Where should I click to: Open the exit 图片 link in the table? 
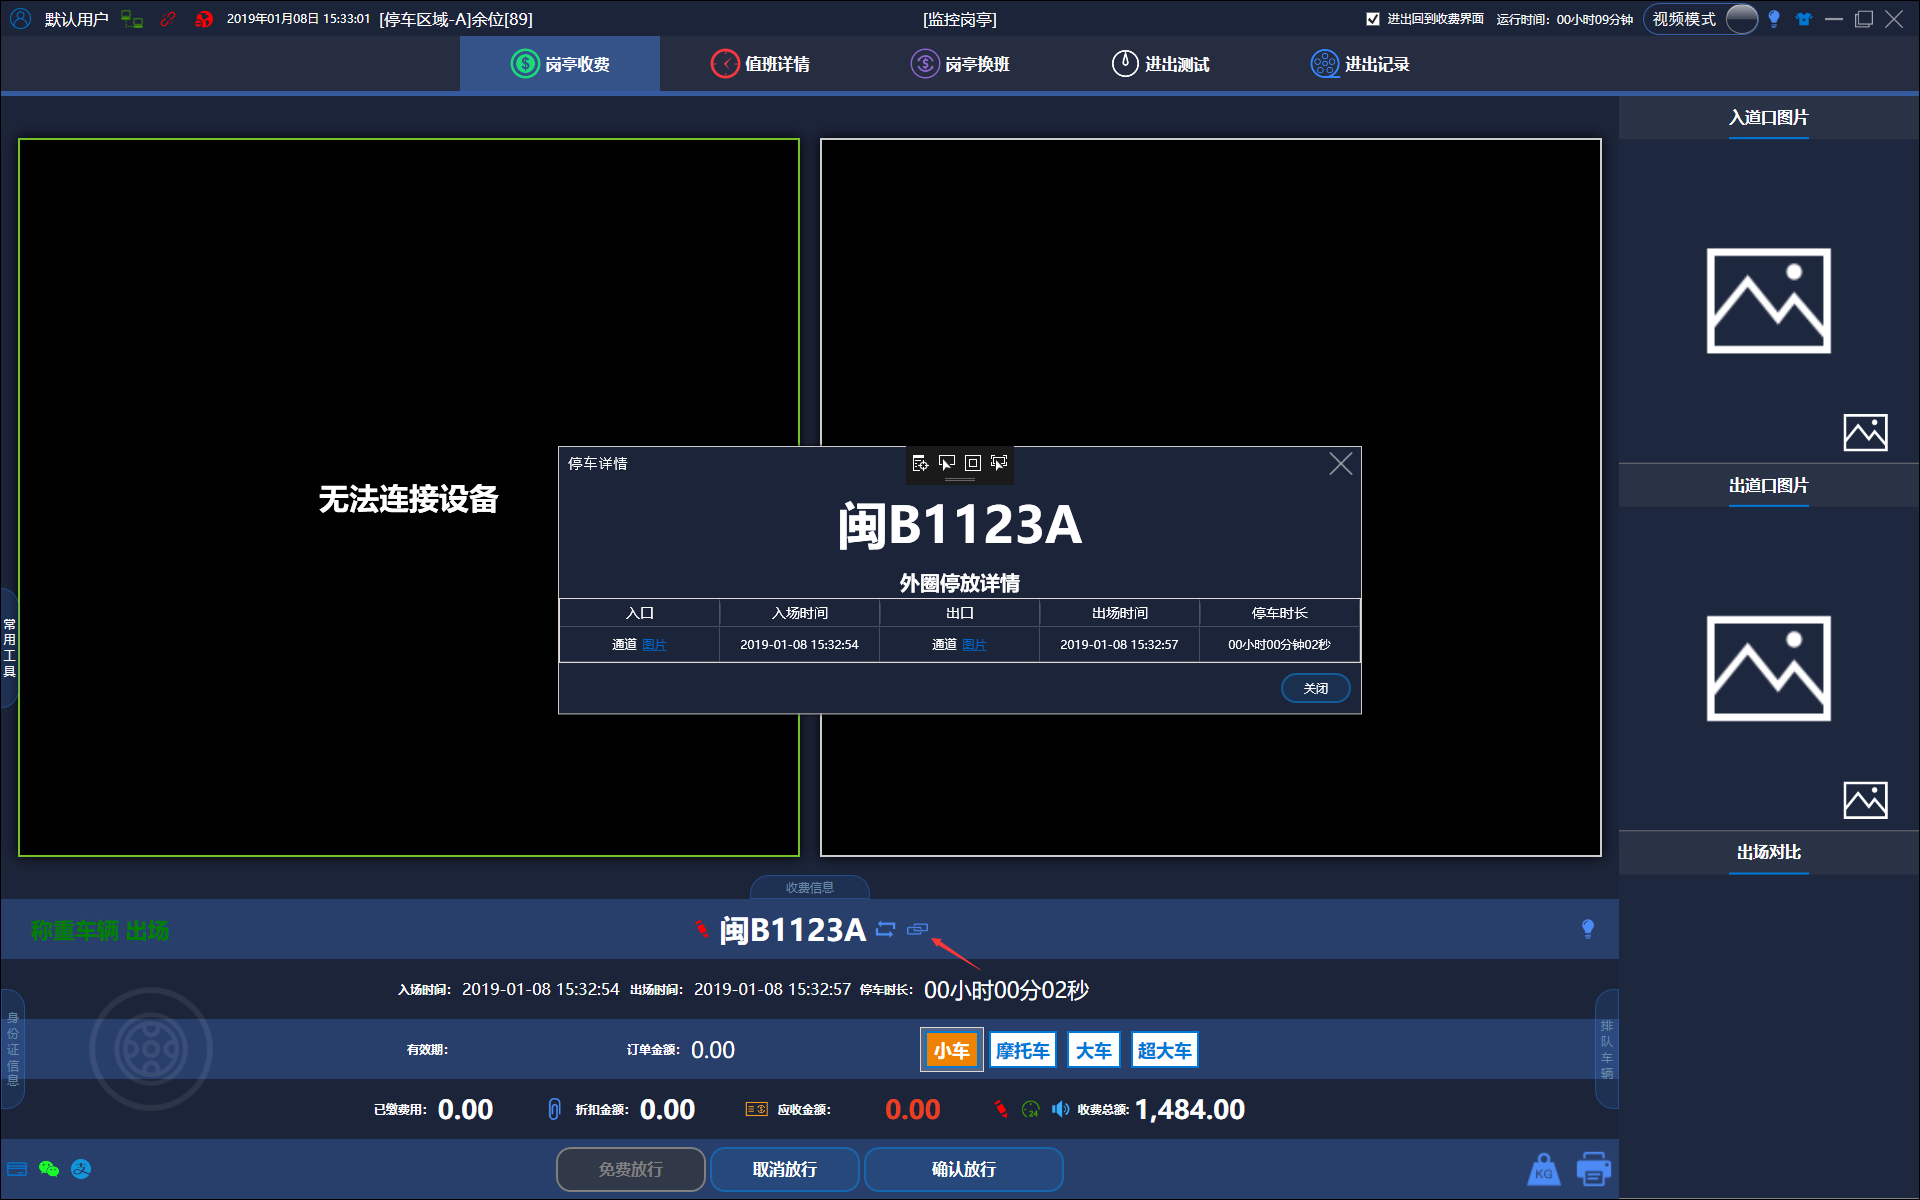pyautogui.click(x=974, y=645)
